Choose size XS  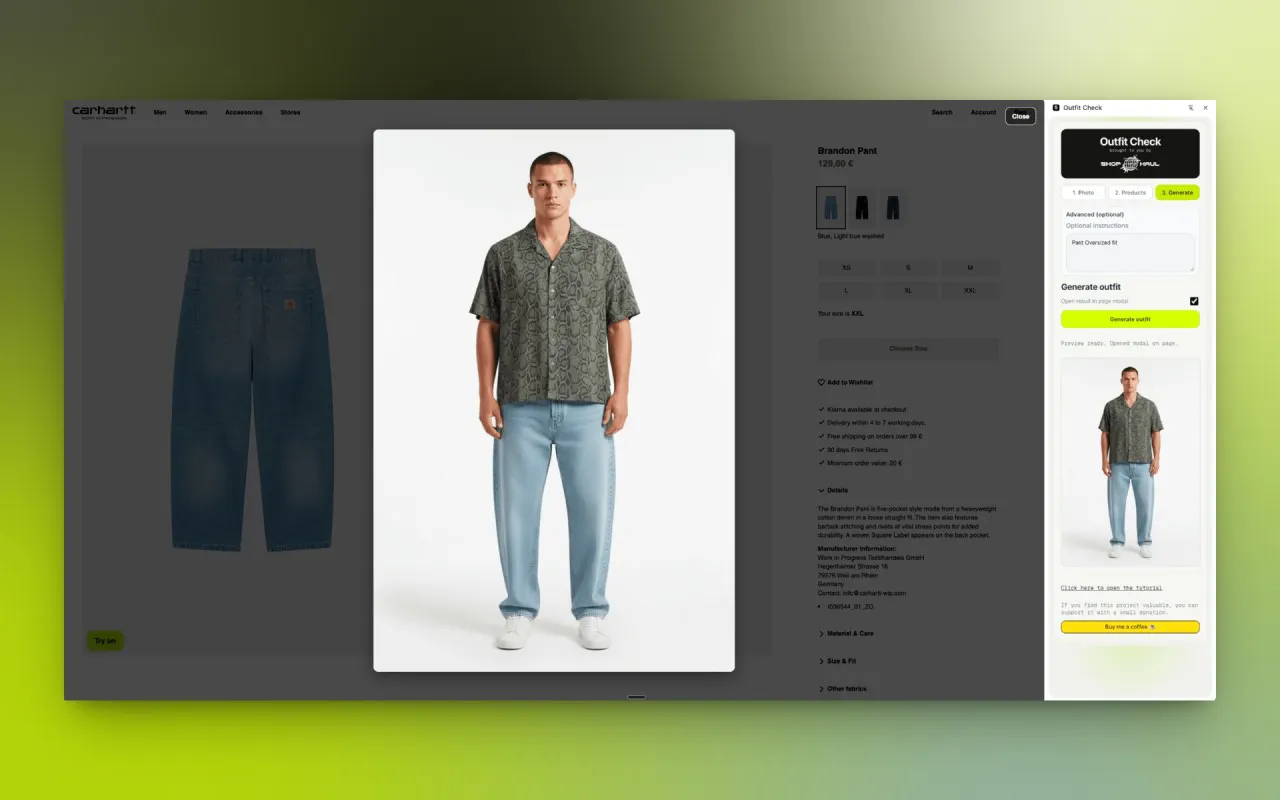point(847,268)
